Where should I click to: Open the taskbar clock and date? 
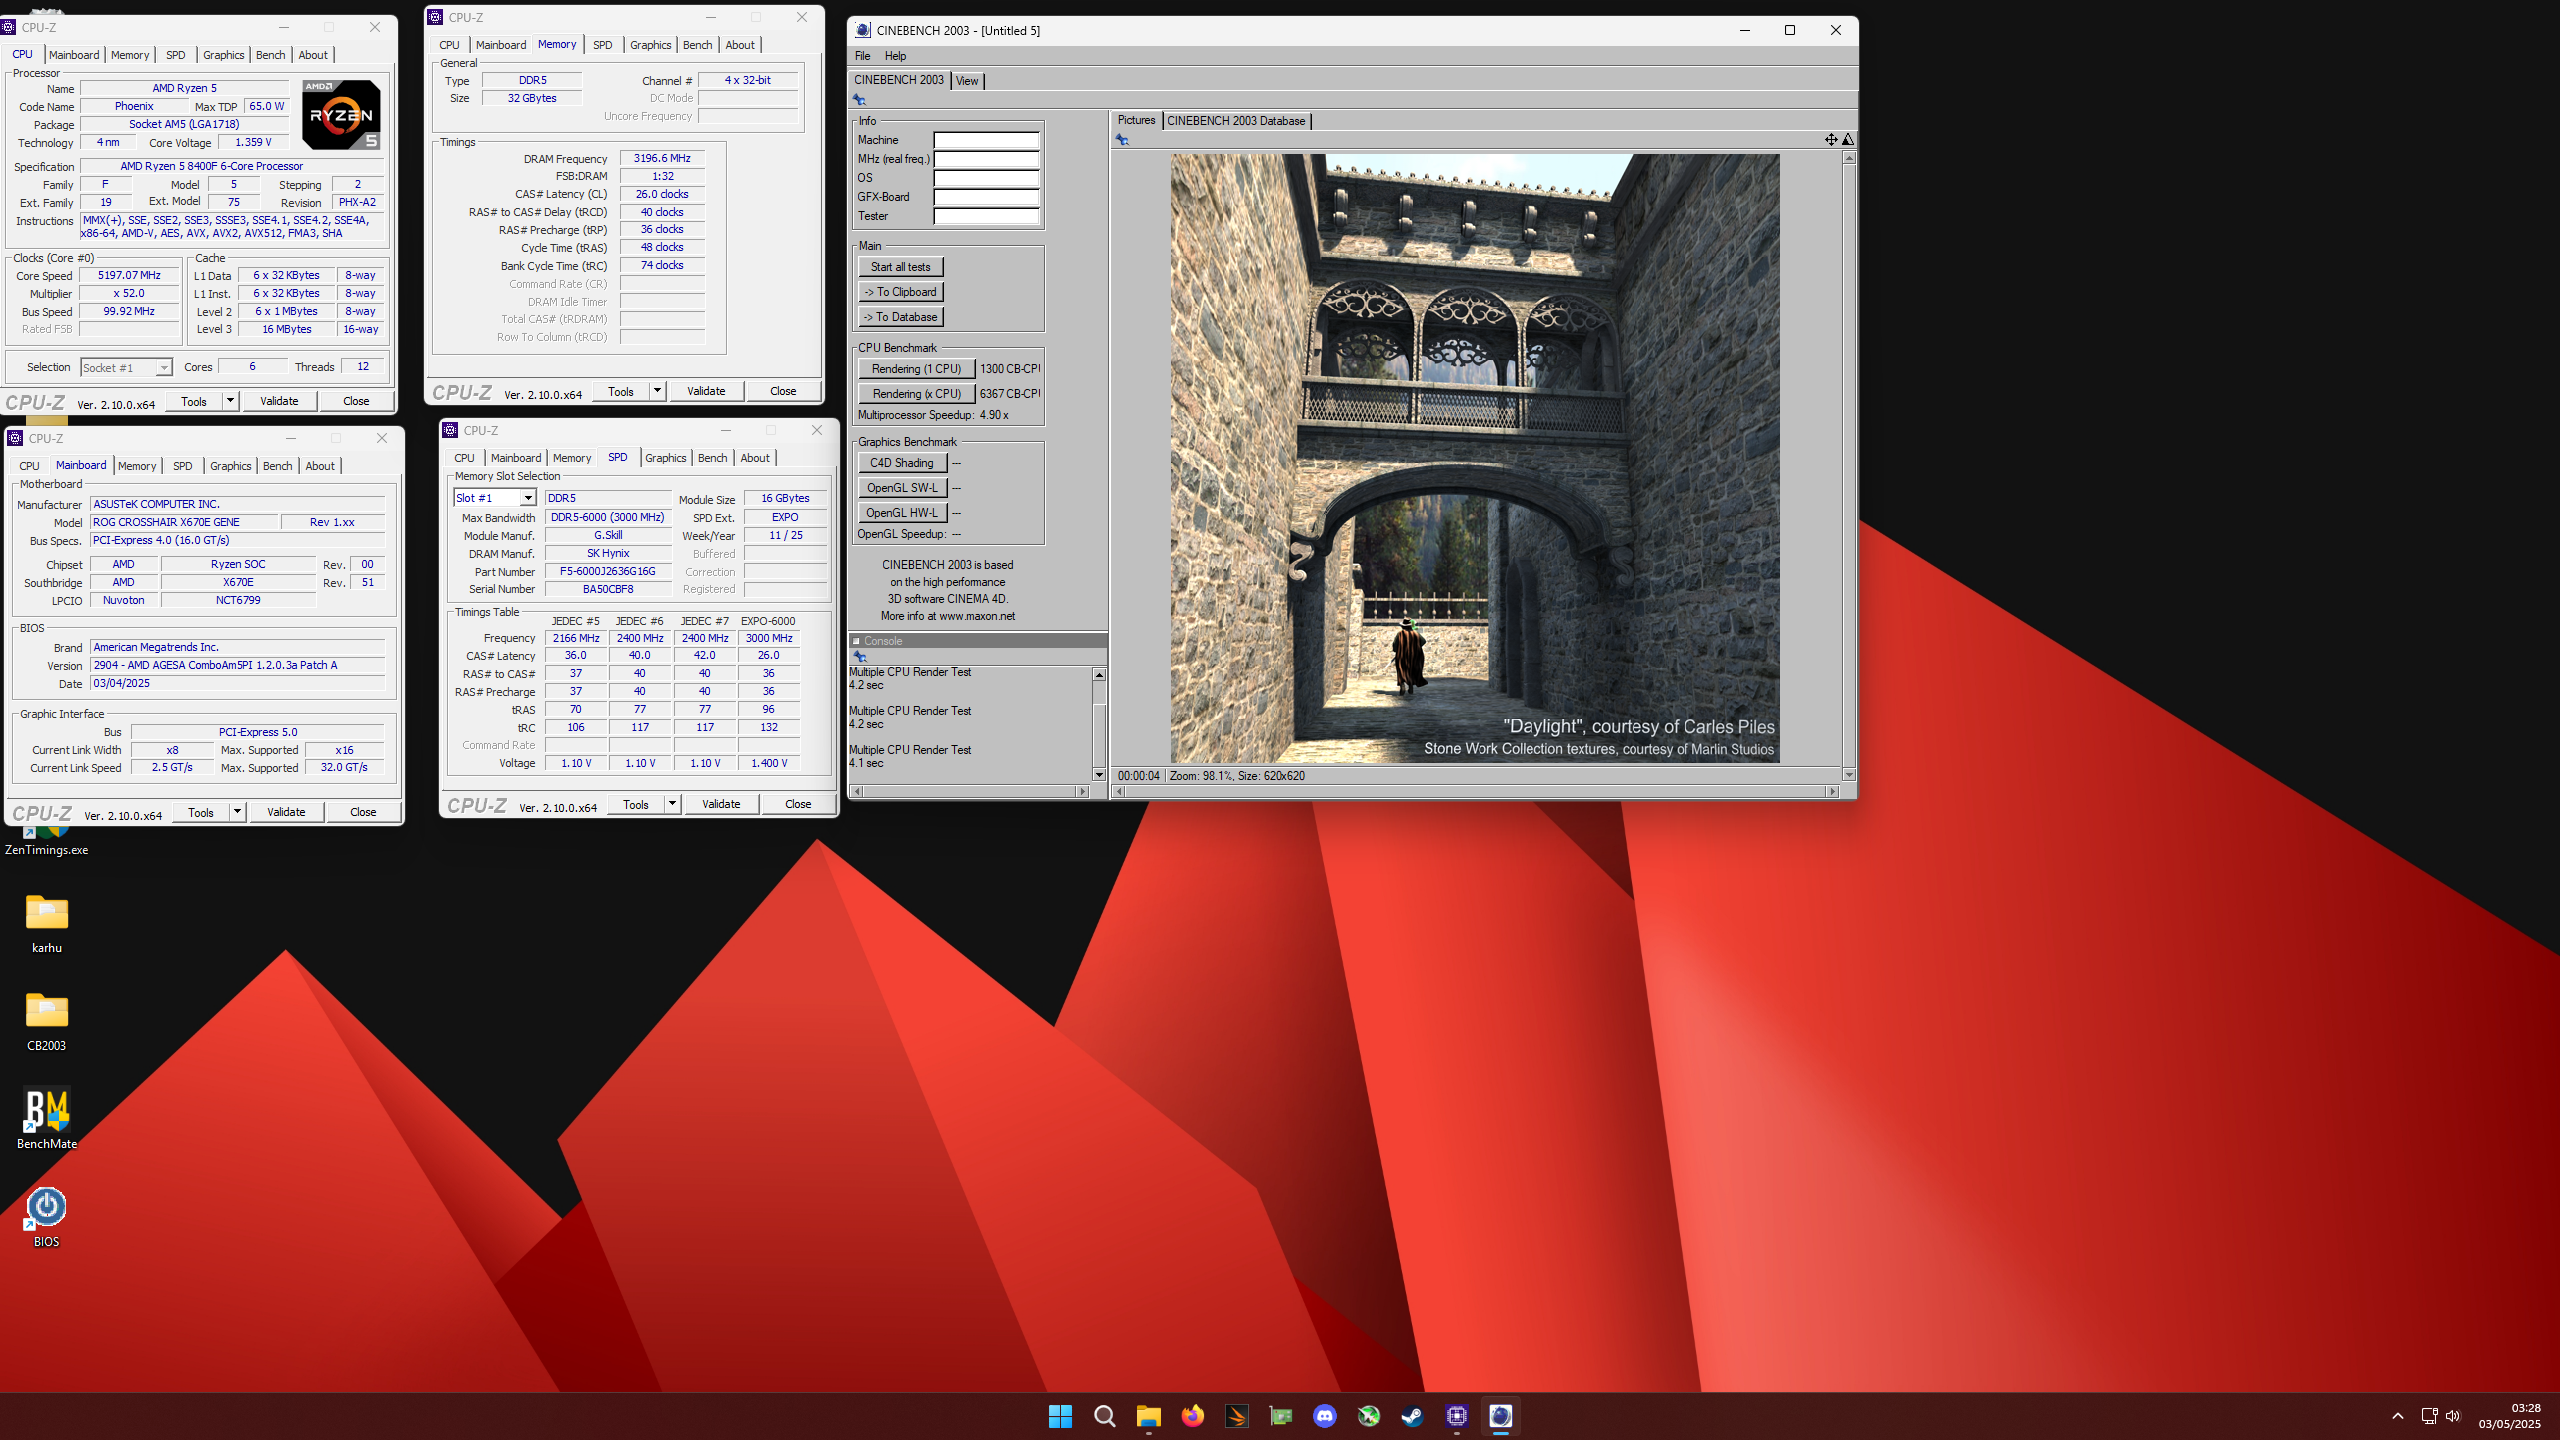(2509, 1416)
